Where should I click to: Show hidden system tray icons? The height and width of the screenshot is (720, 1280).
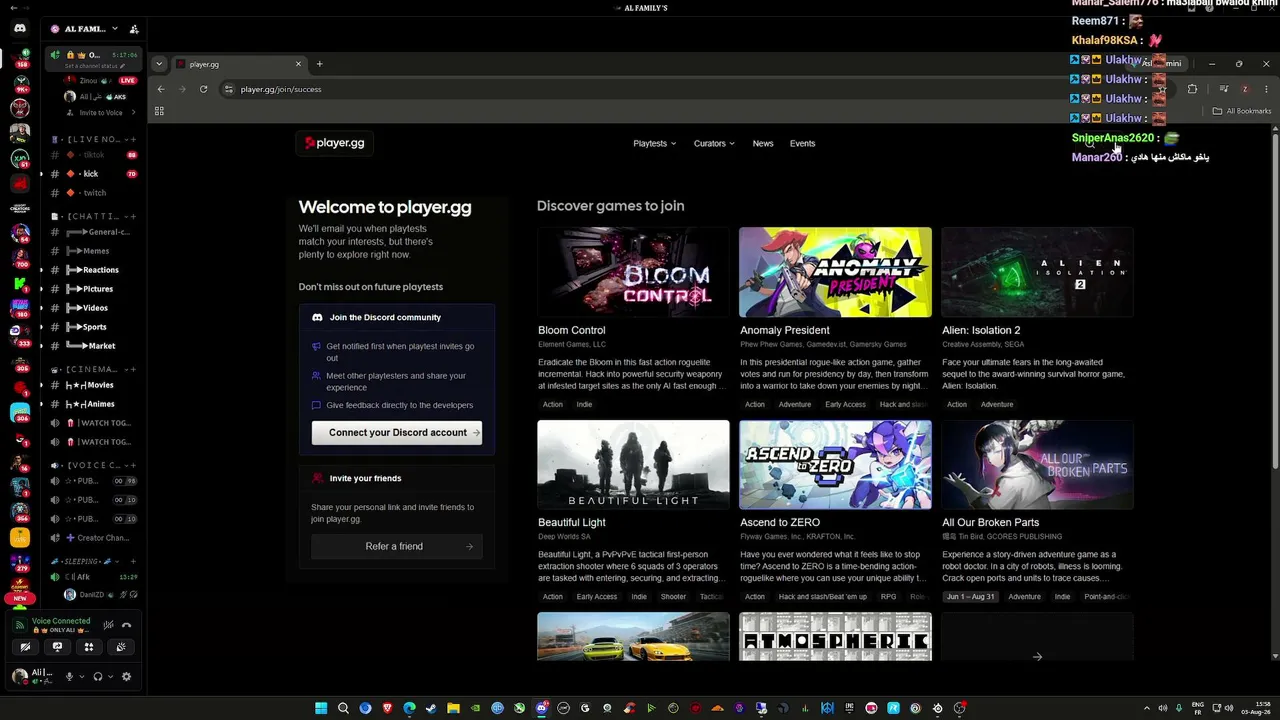pyautogui.click(x=1146, y=708)
